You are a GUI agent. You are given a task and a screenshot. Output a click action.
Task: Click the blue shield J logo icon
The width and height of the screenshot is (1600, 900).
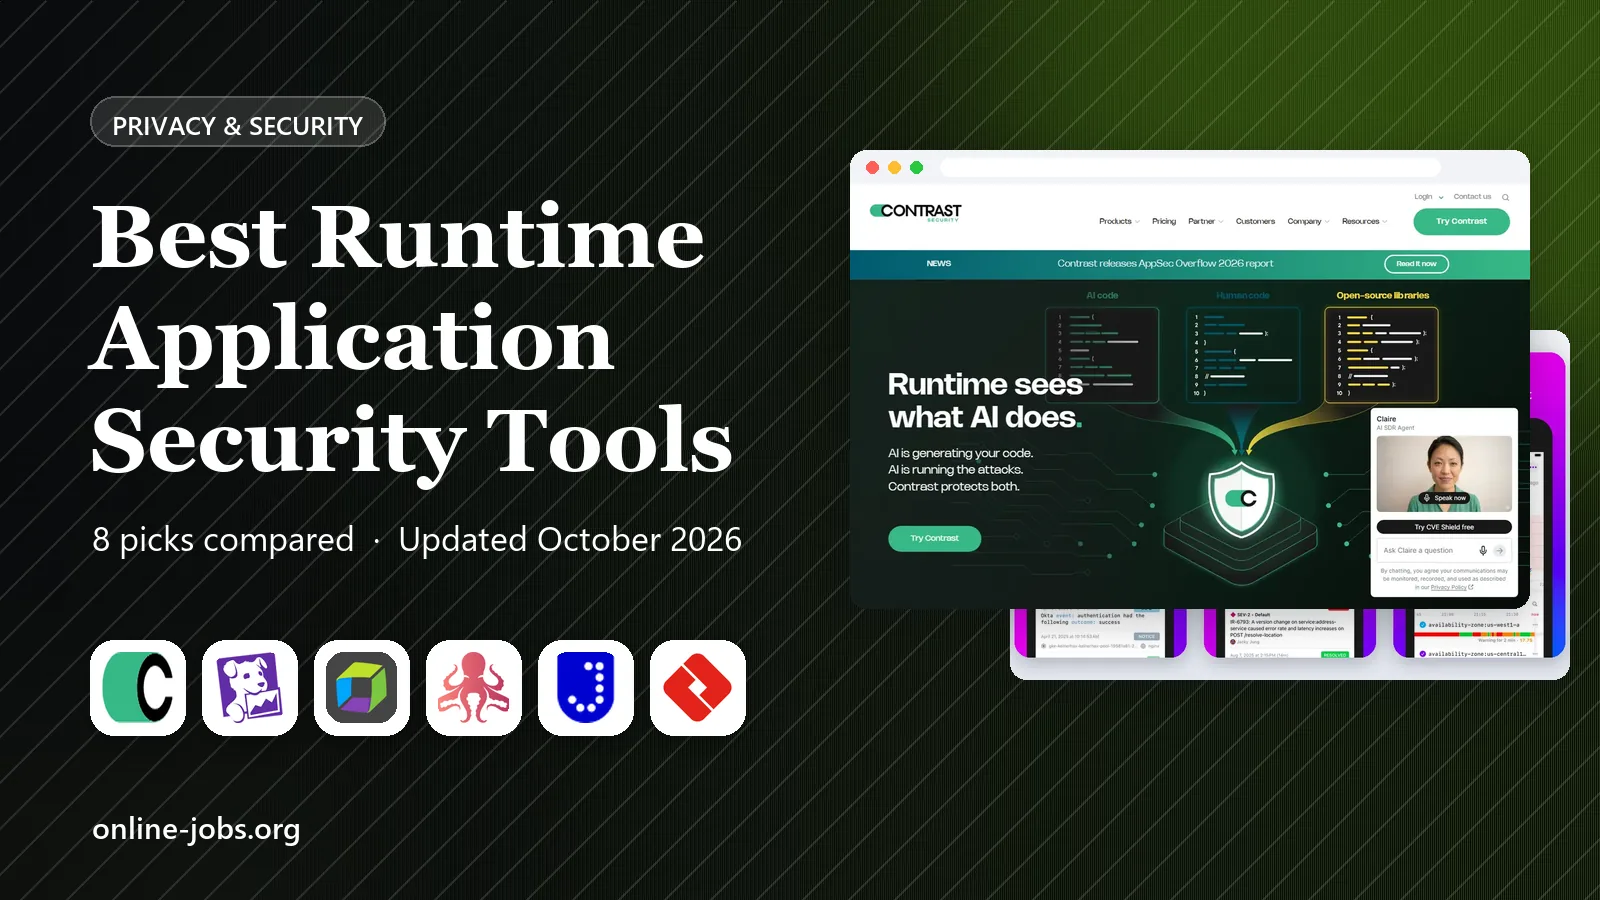tap(586, 688)
